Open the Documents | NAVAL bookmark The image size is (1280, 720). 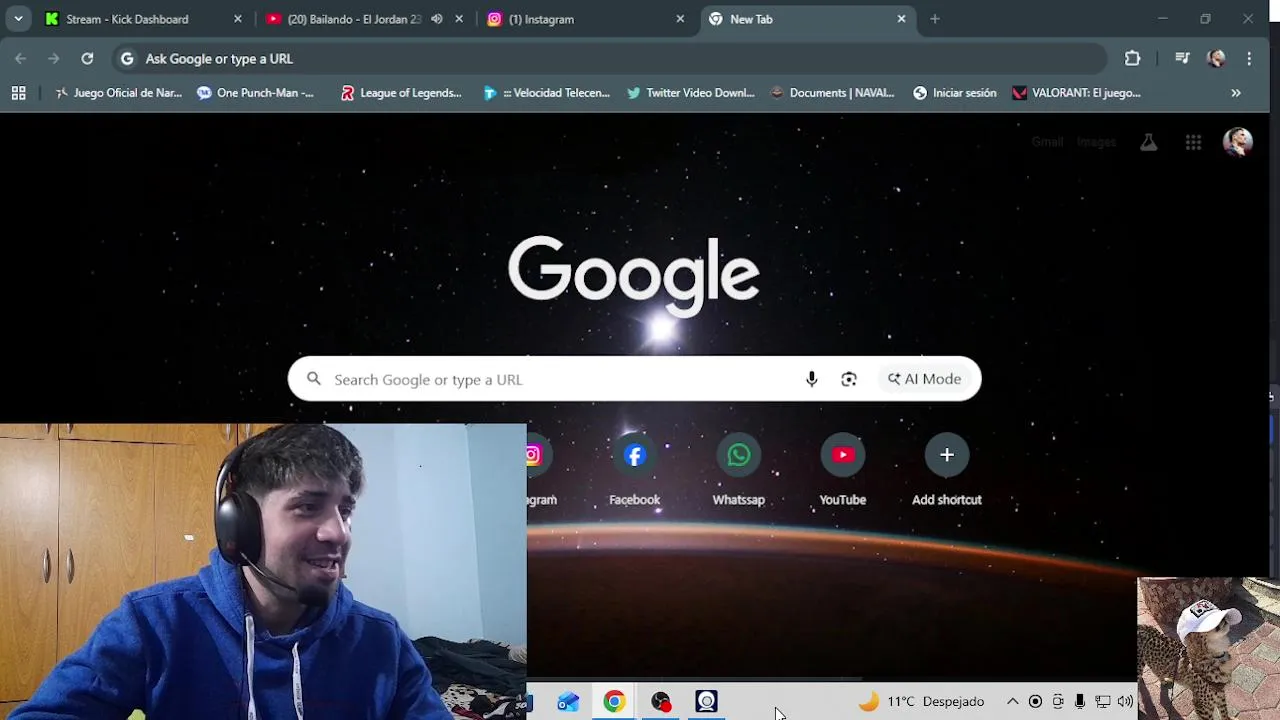[832, 93]
